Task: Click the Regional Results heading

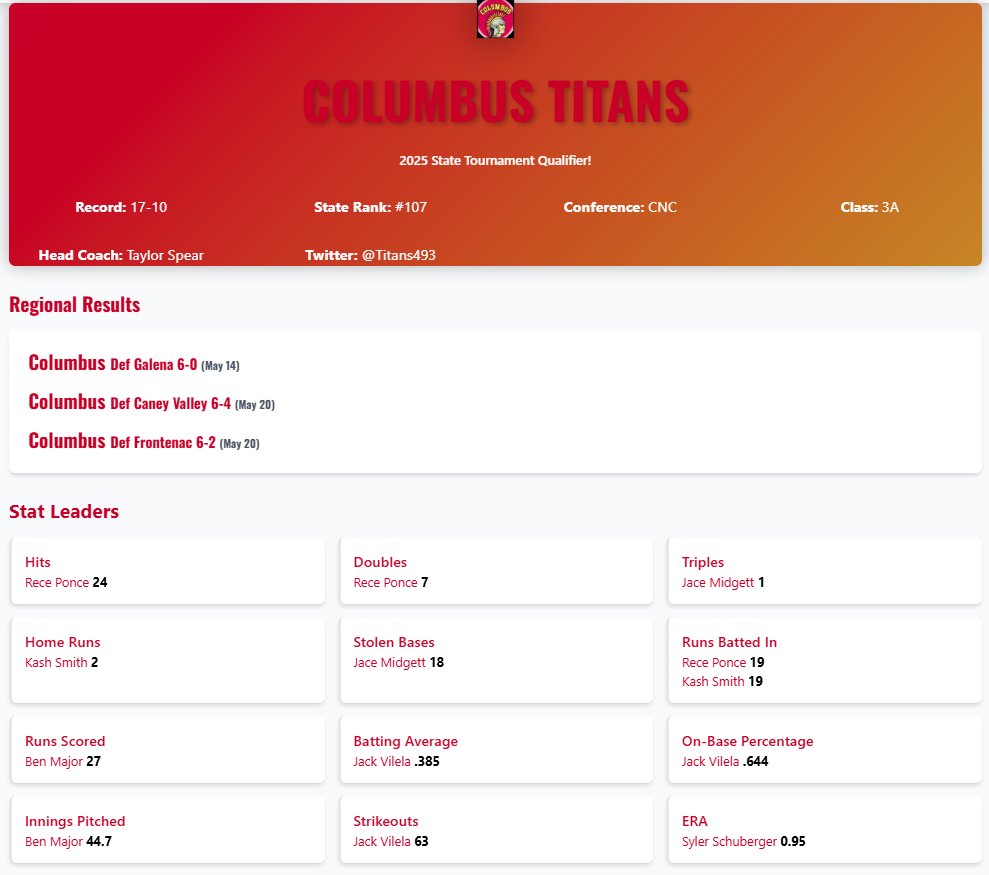Action: [x=74, y=305]
